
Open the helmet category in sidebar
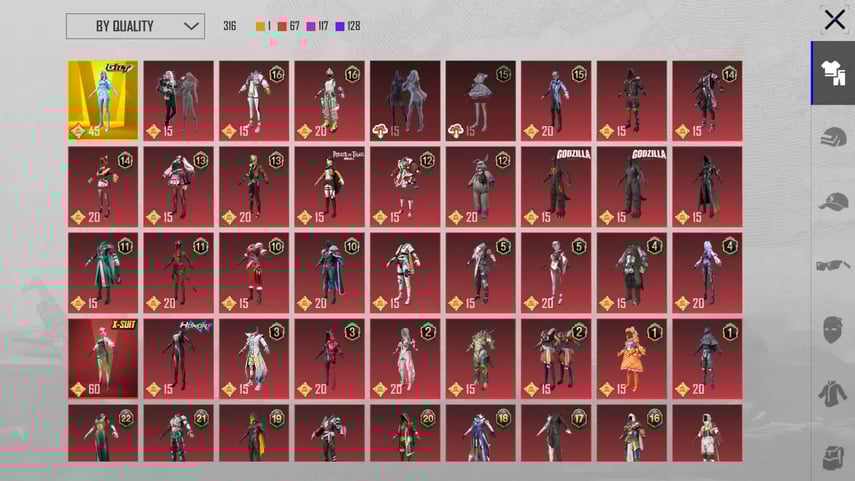[832, 138]
